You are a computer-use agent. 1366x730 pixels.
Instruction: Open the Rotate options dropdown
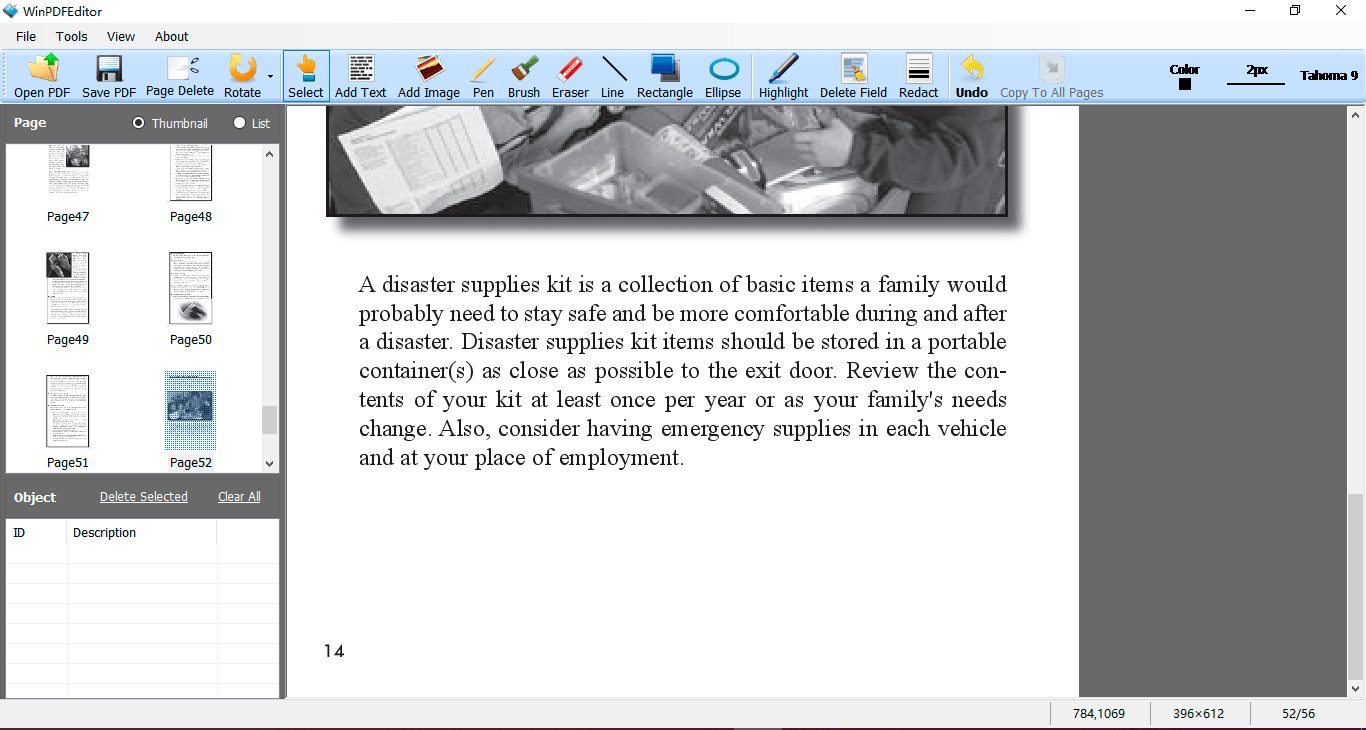(268, 75)
